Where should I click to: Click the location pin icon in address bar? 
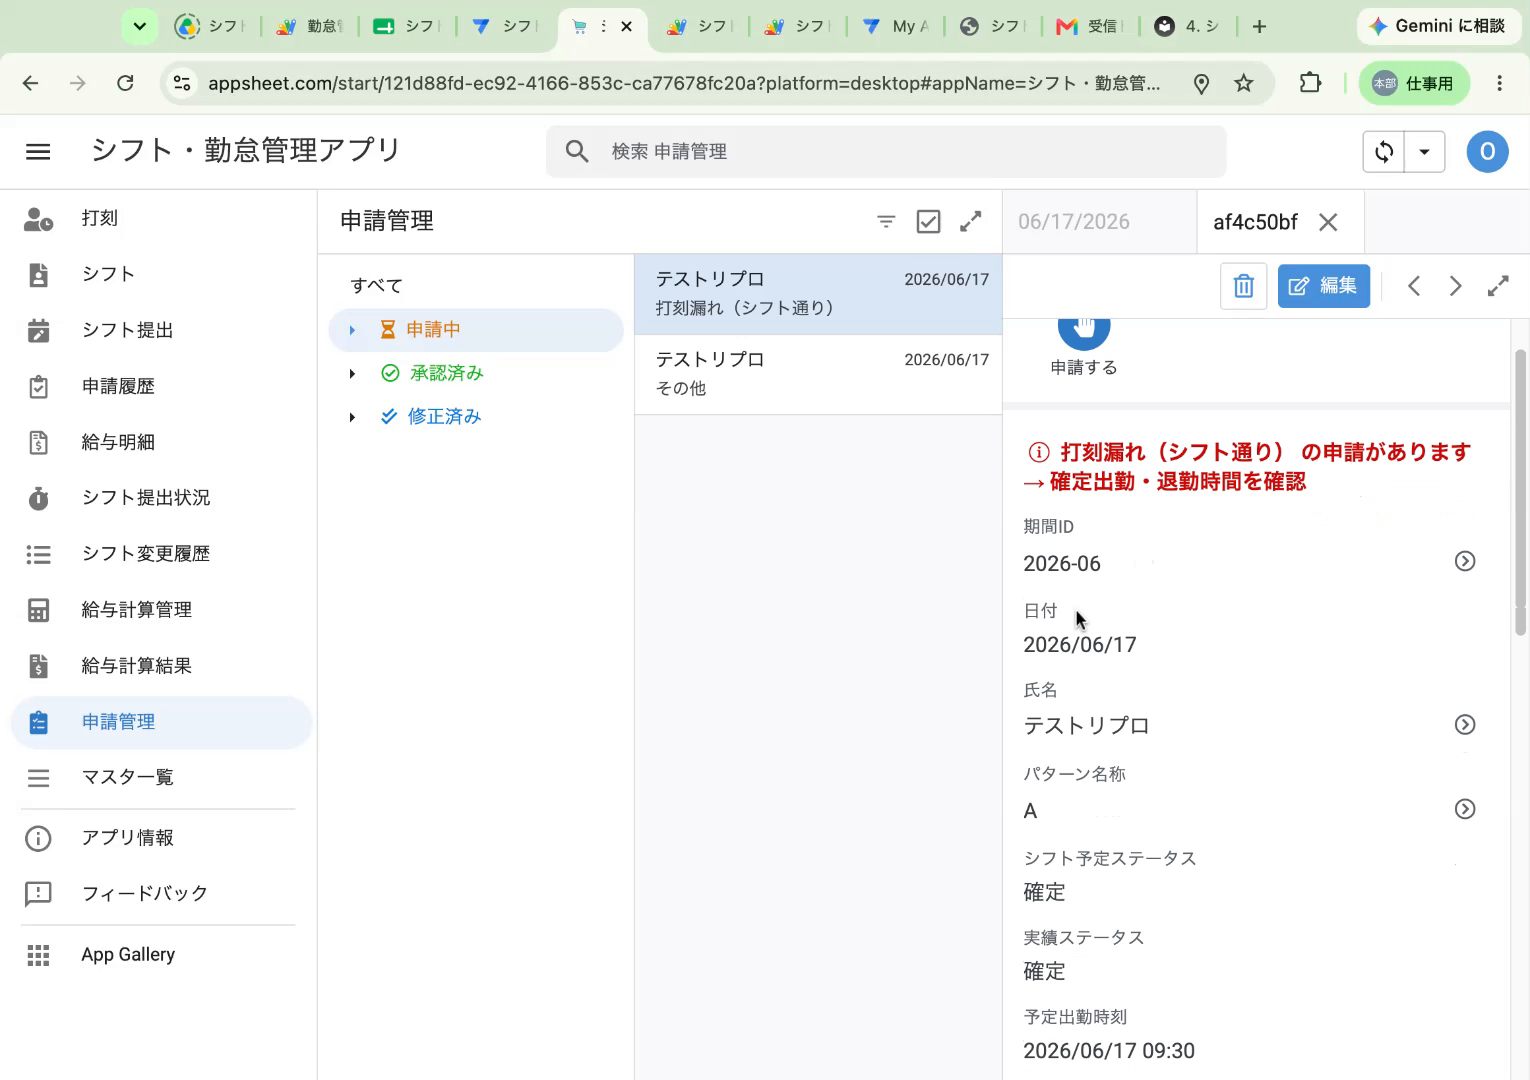coord(1202,84)
